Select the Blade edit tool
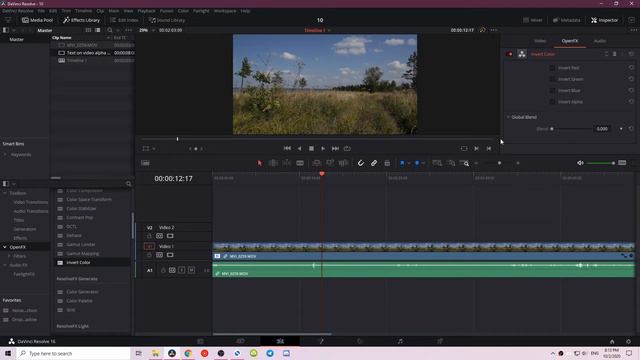This screenshot has width=640, height=360. 300,163
